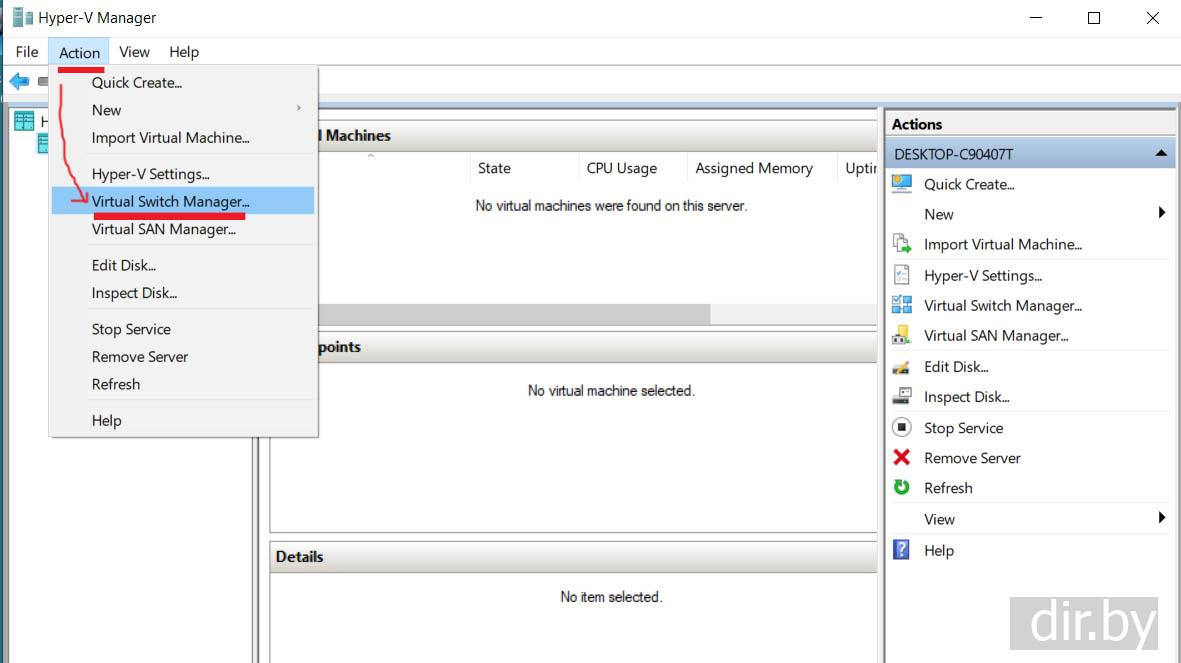Select Virtual SAN Manager in Action menu

(183, 229)
